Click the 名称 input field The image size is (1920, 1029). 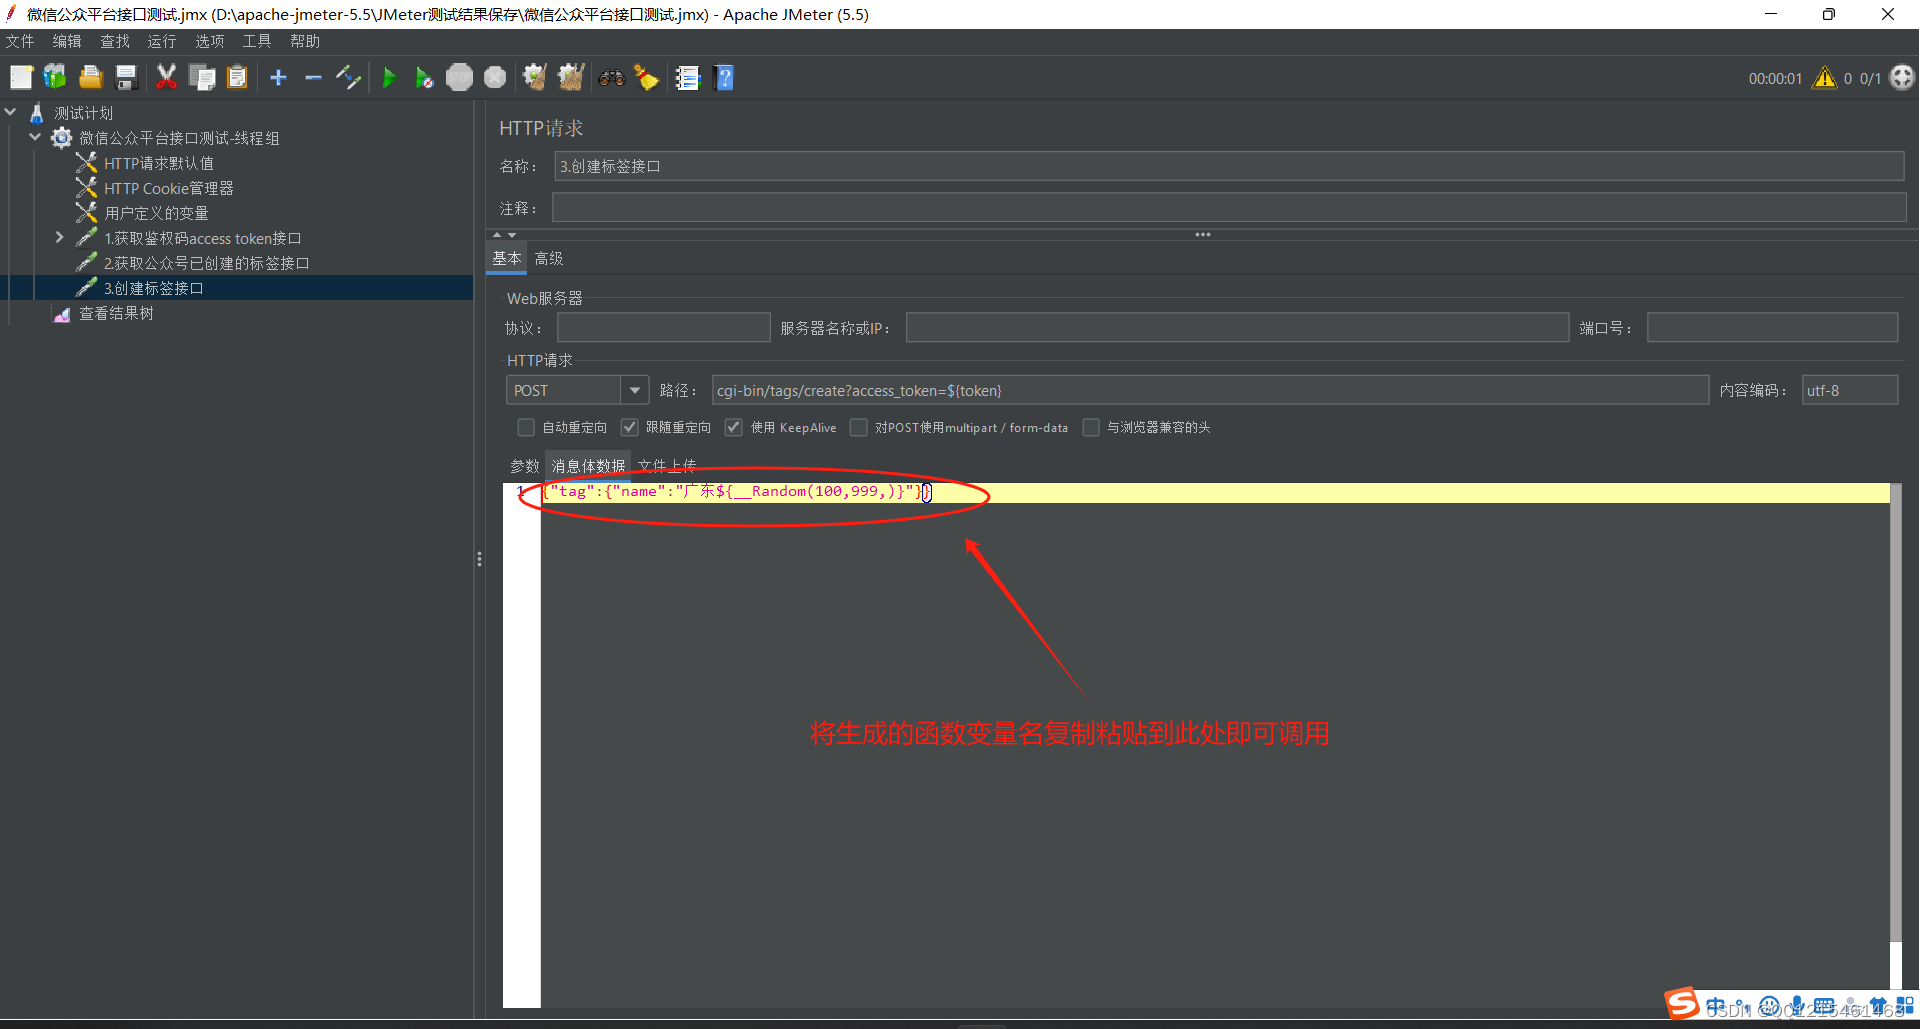[x=1229, y=166]
